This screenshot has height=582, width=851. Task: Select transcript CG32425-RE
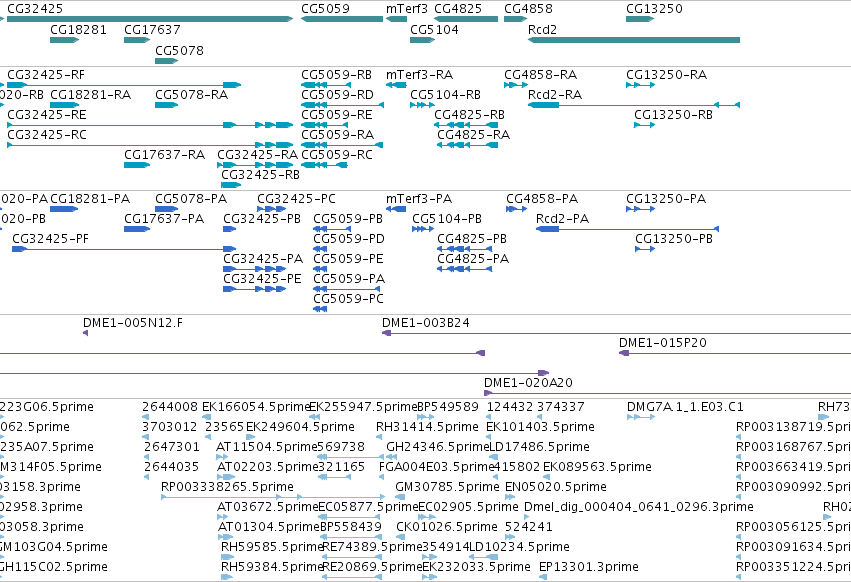click(150, 125)
